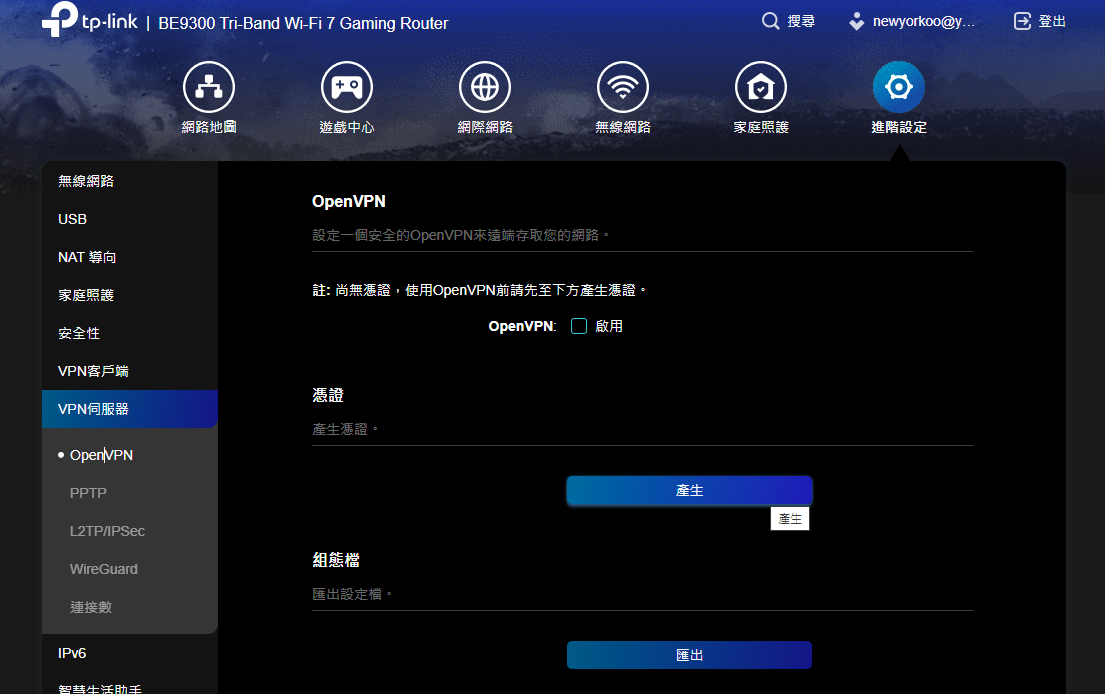Open the WireGuard submenu item

(104, 569)
